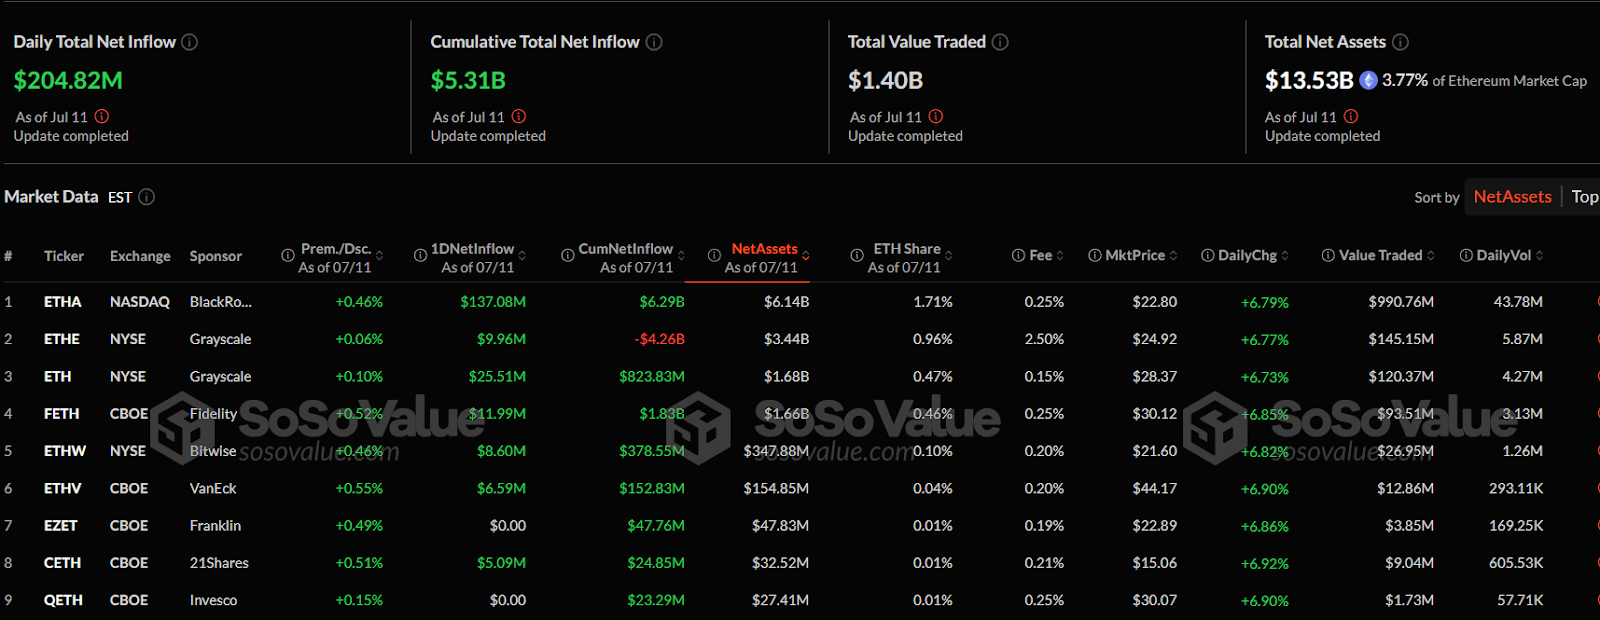
Task: Click the info icon for the 1DNetInflow column
Action: coord(420,256)
